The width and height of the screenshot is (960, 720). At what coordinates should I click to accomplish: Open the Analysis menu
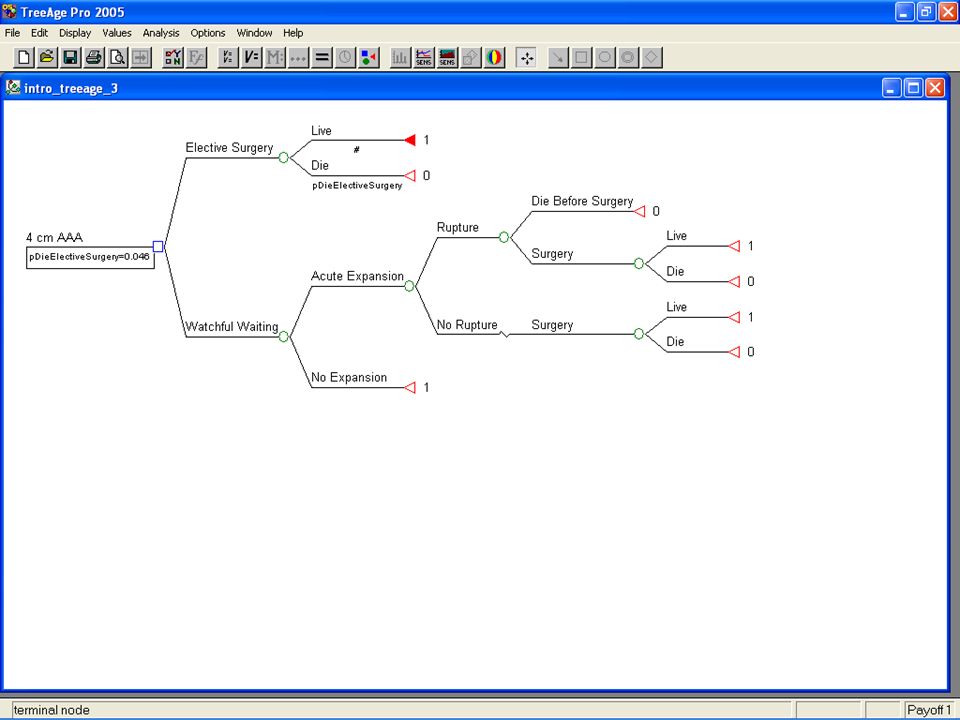[161, 33]
